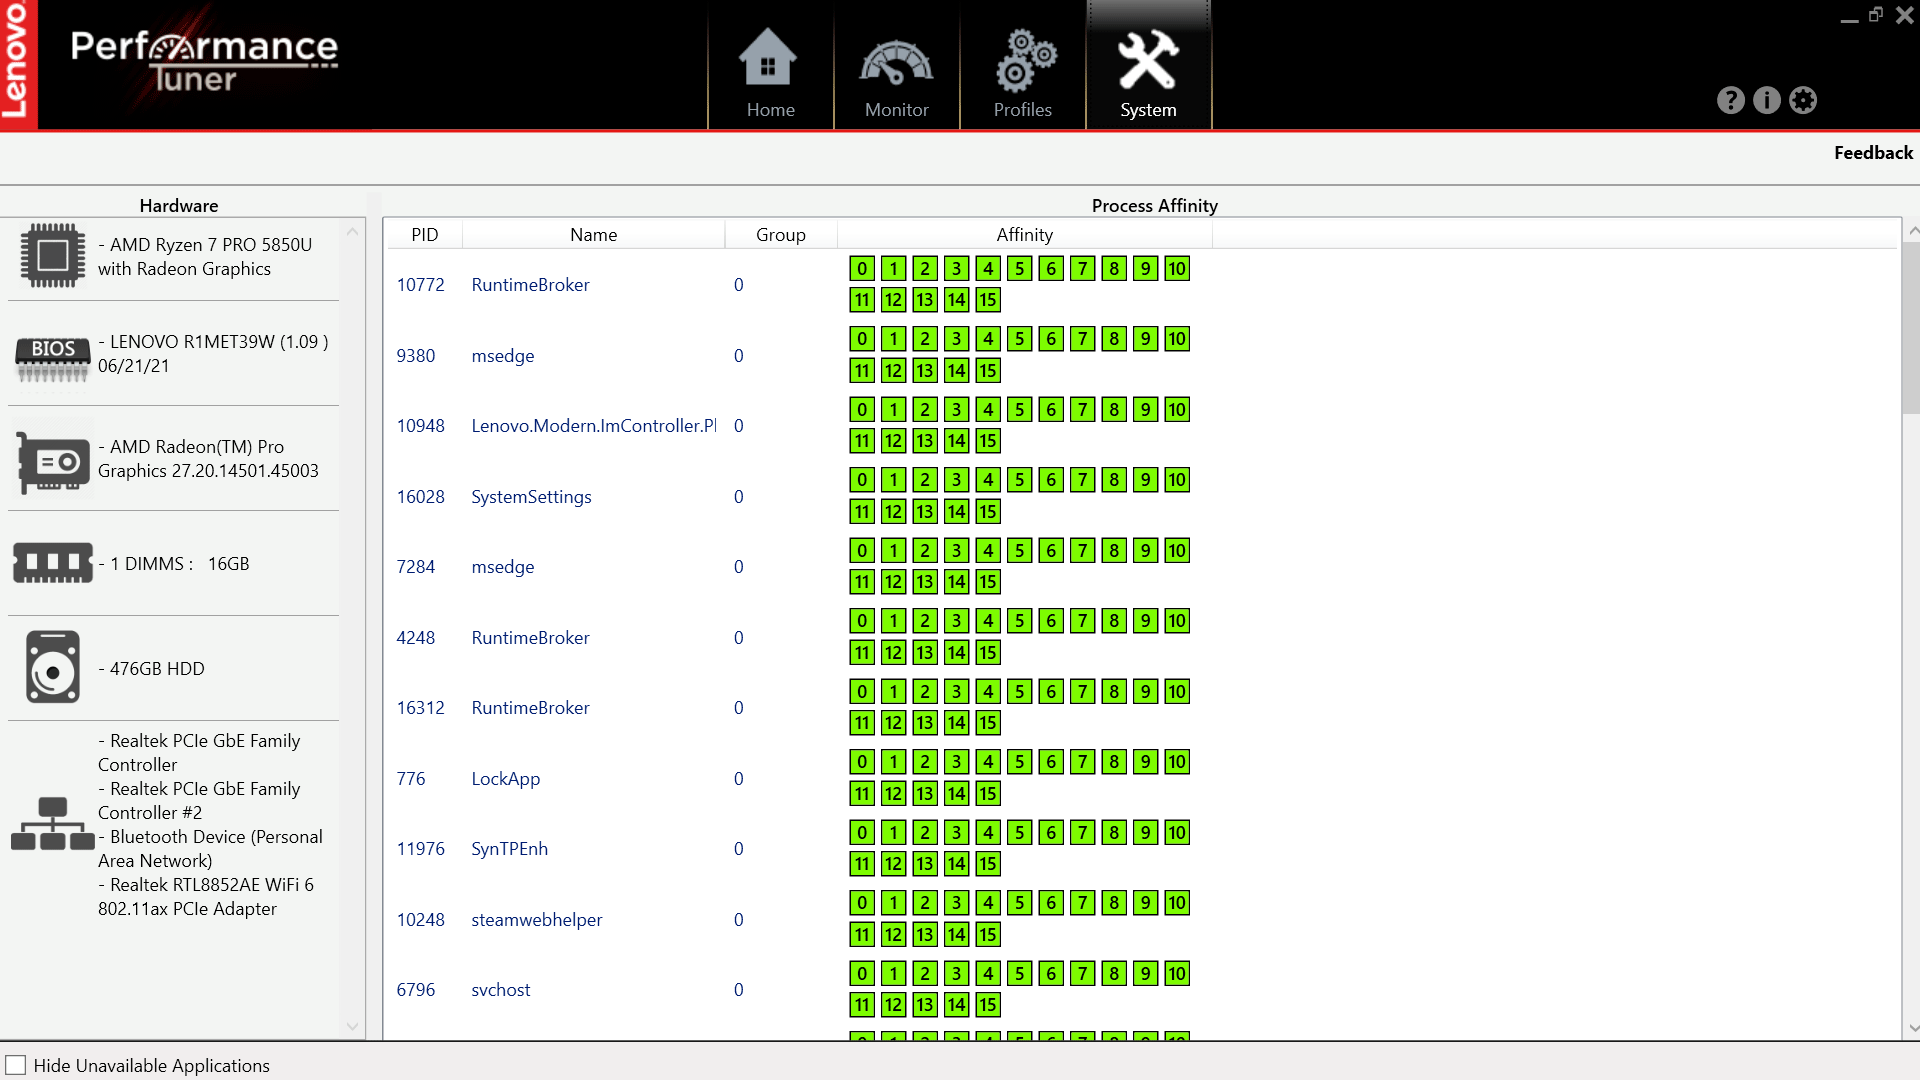The height and width of the screenshot is (1080, 1920).
Task: Toggle core 12 affinity for msedge 7284
Action: [x=893, y=581]
